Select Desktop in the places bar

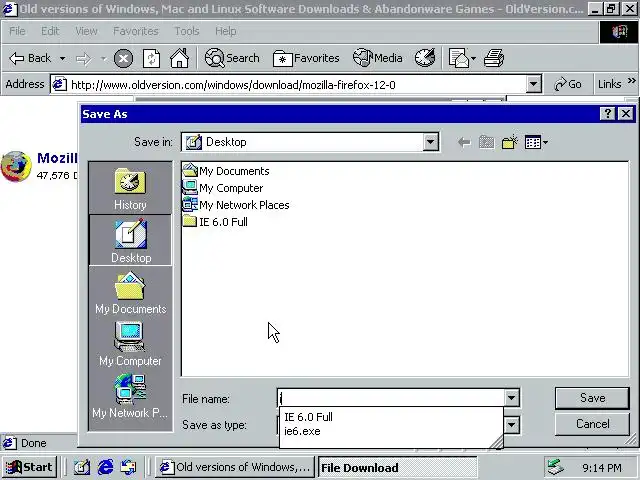(131, 241)
